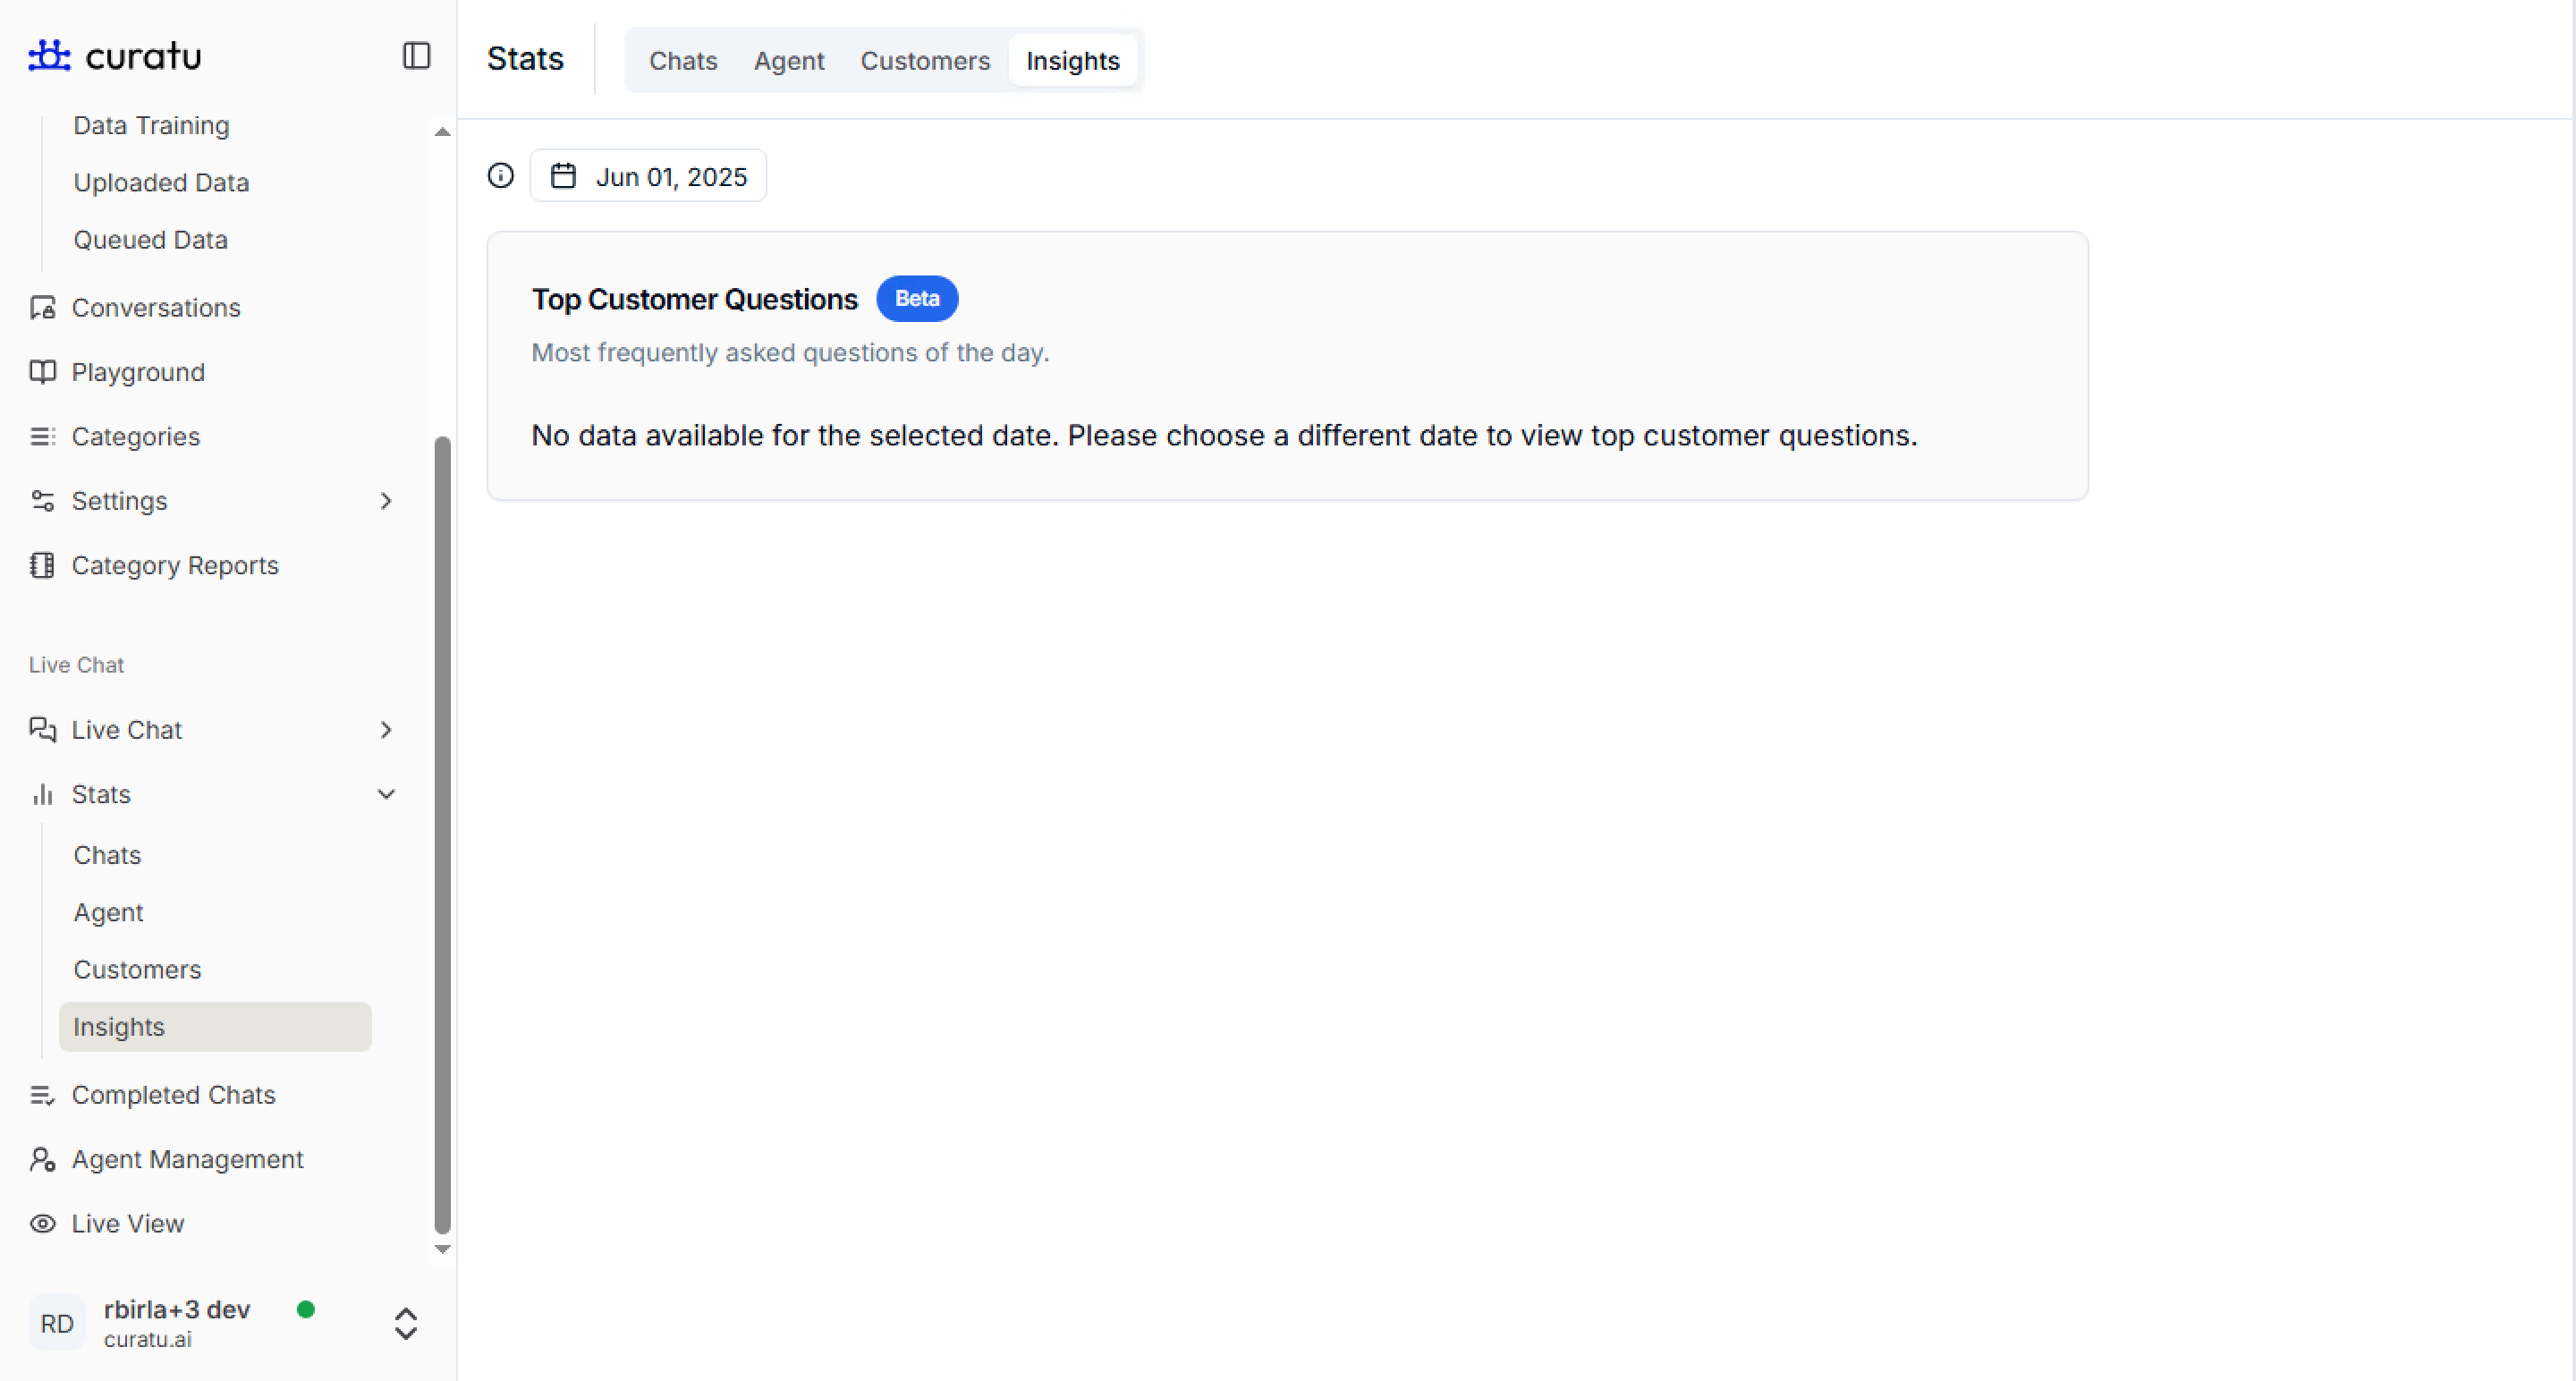Click the sidebar vertical scrollbar

[x=442, y=834]
